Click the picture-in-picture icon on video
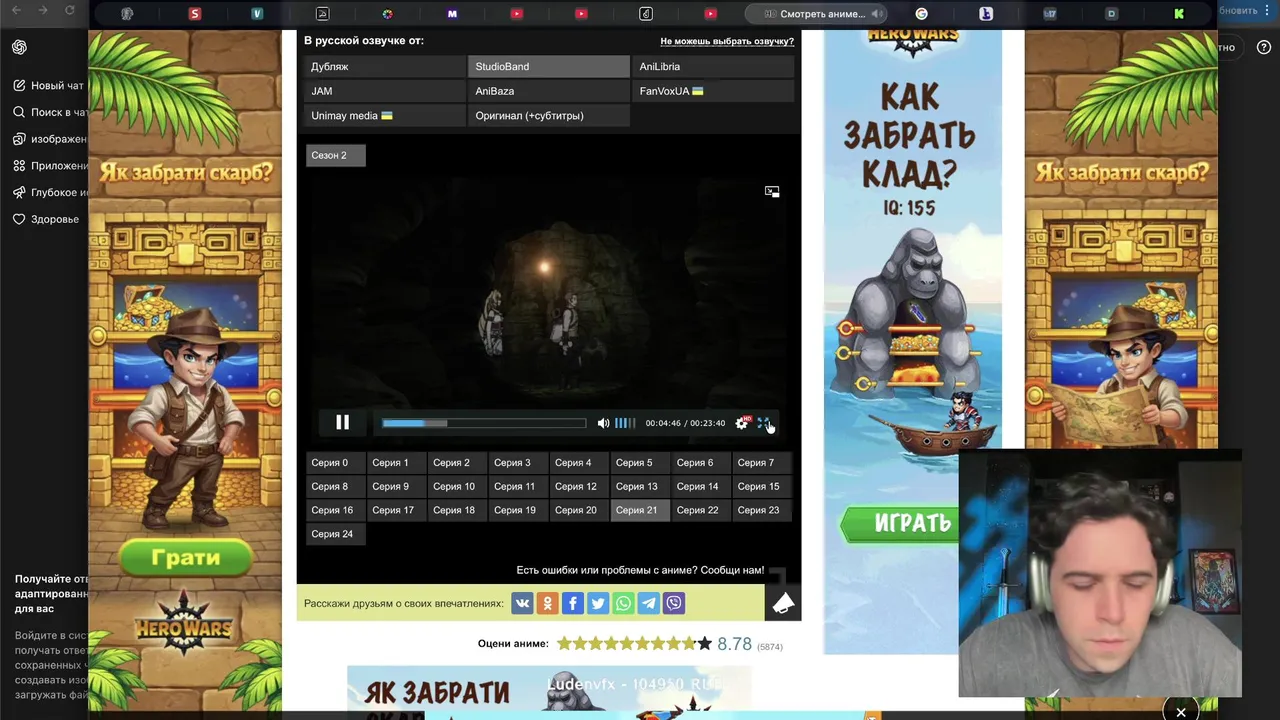1280x720 pixels. click(772, 191)
